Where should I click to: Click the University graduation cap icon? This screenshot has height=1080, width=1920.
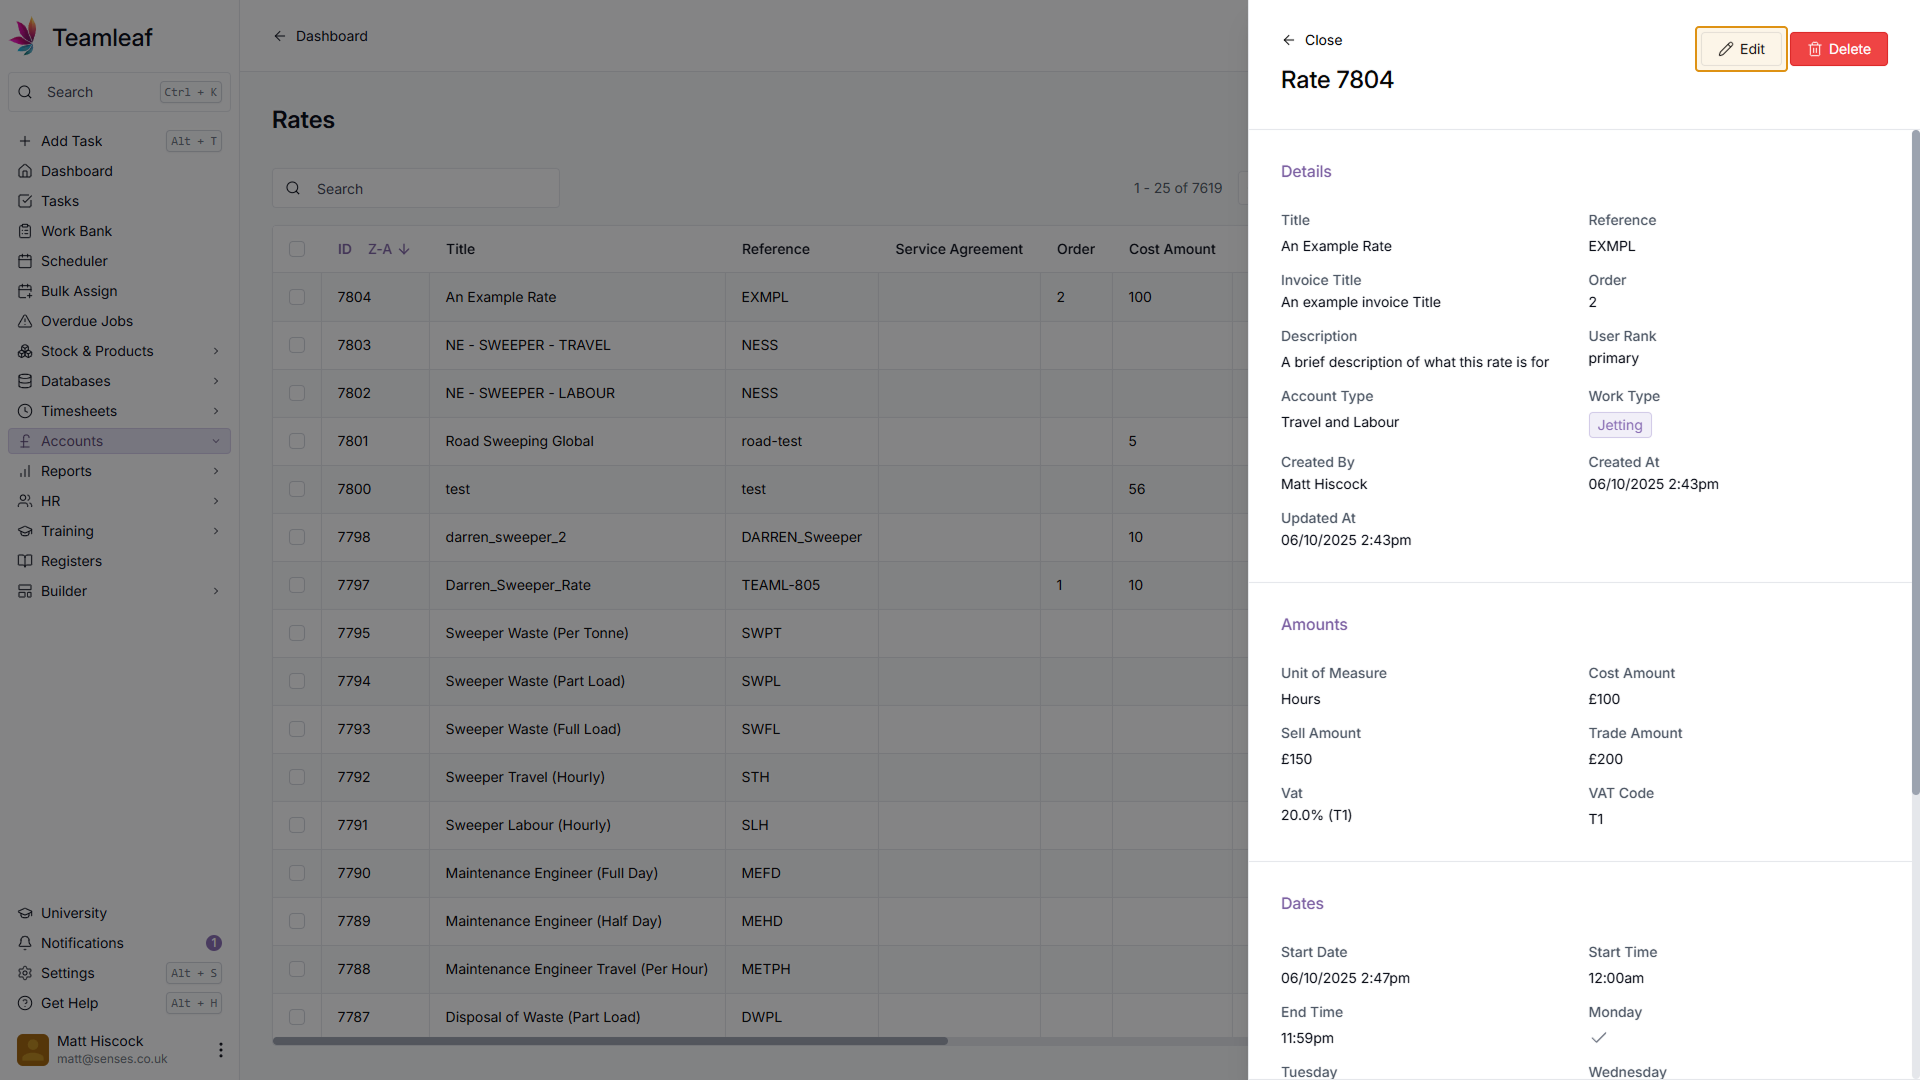[x=25, y=913]
